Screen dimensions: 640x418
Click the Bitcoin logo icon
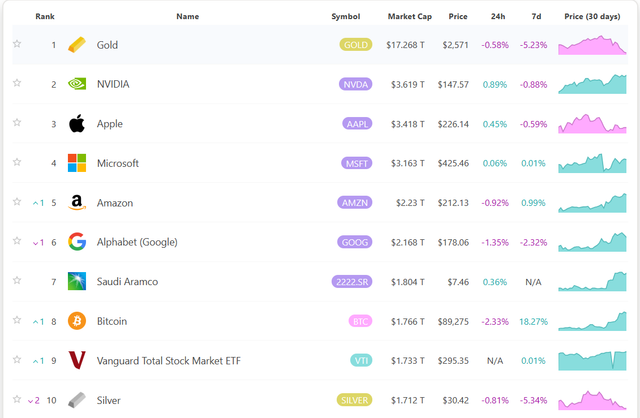[77, 321]
